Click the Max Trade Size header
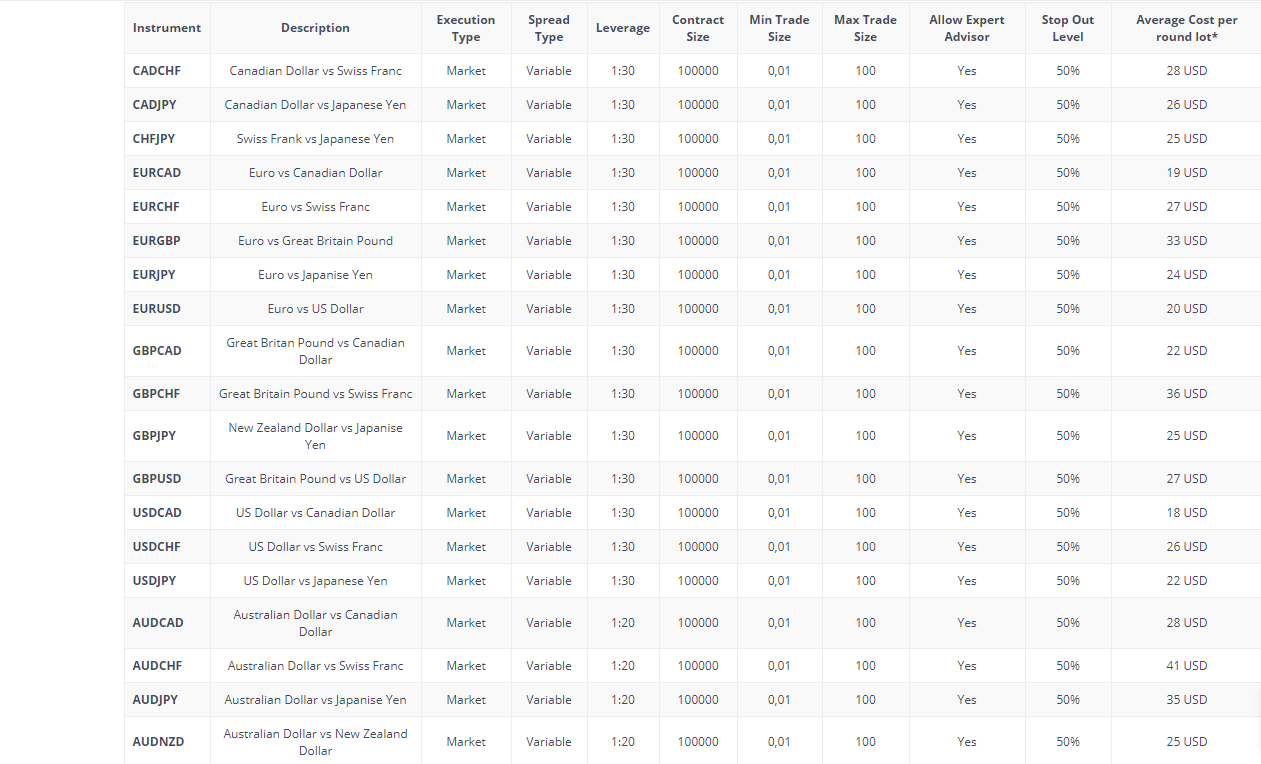The width and height of the screenshot is (1261, 764). 866,28
